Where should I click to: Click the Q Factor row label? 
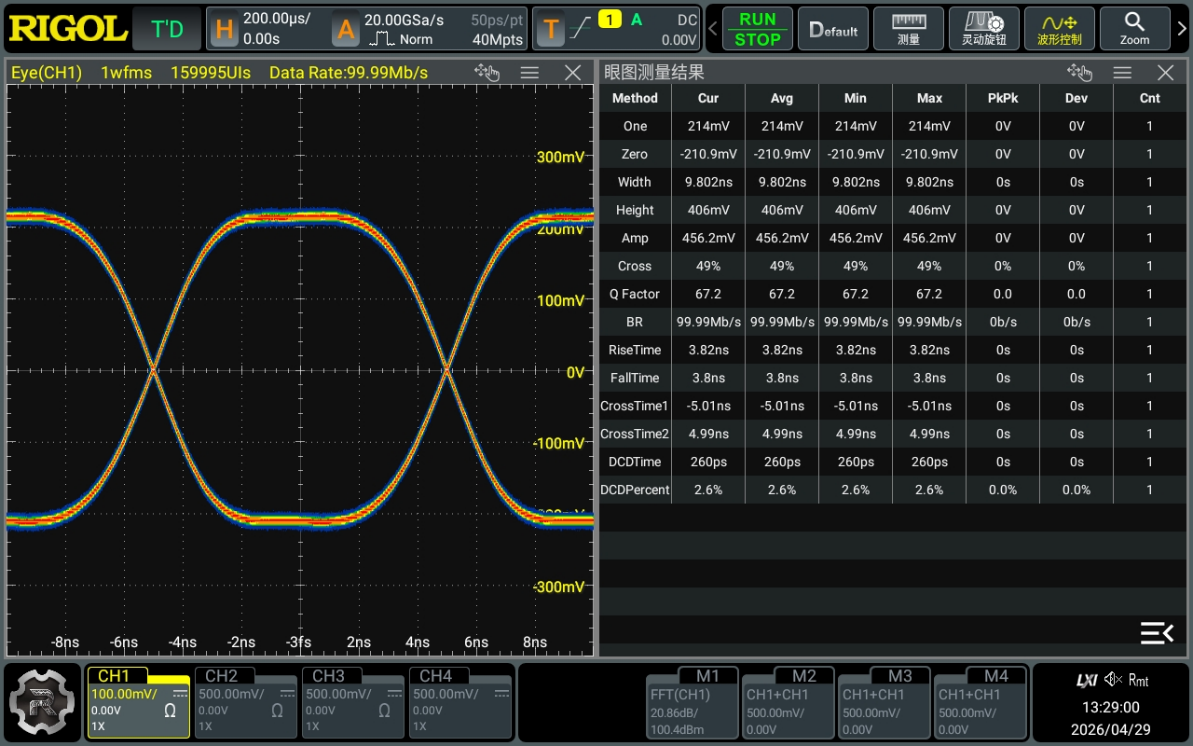coord(635,294)
